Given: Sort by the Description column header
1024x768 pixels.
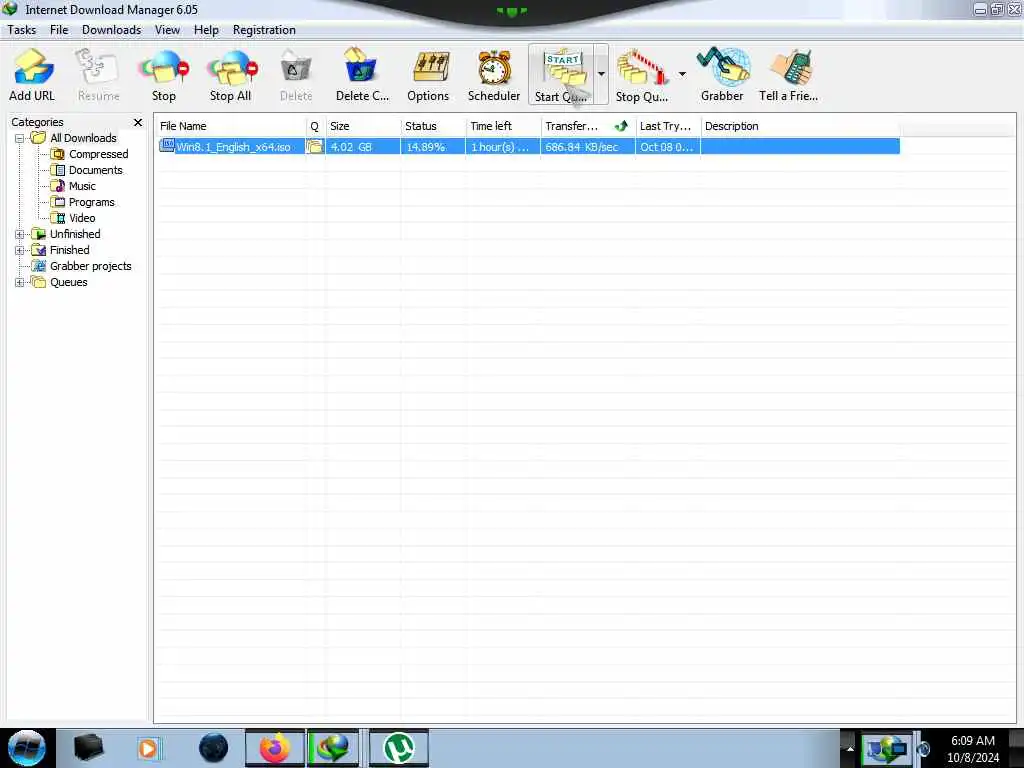Looking at the screenshot, I should coord(800,126).
